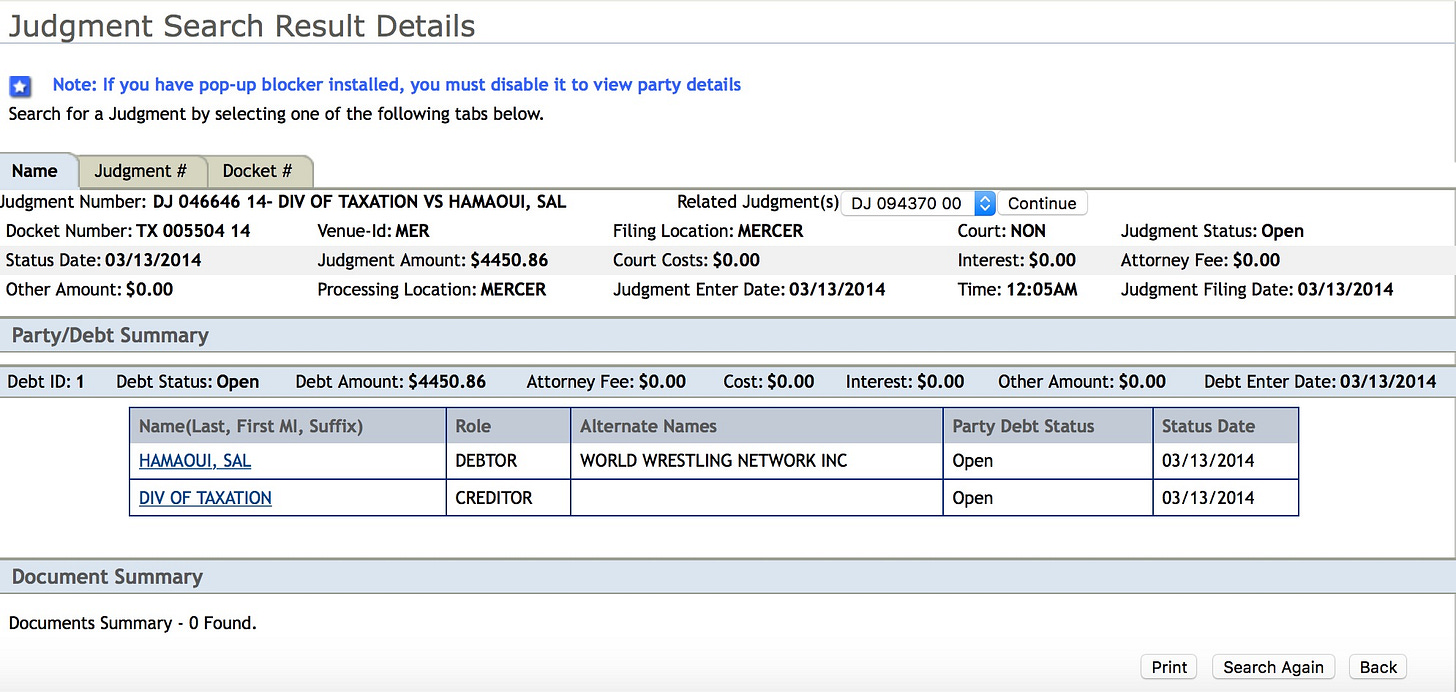Click the Judgment Number DJ 046646 14 text

click(x=284, y=202)
